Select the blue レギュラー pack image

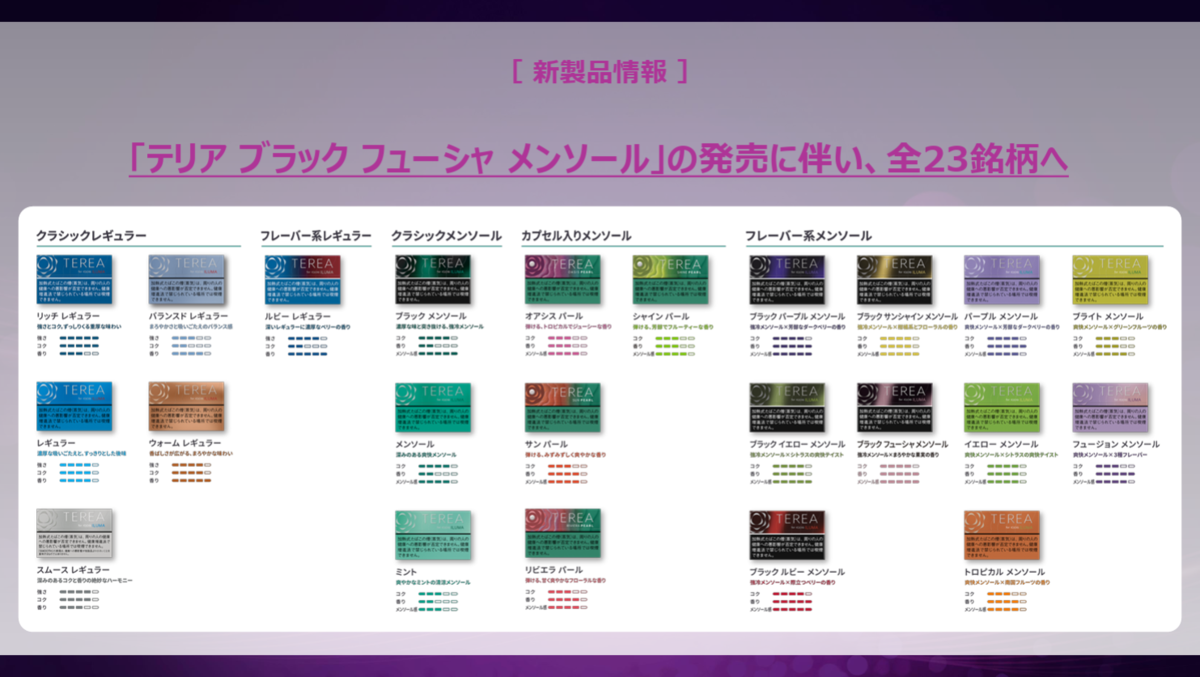click(75, 407)
